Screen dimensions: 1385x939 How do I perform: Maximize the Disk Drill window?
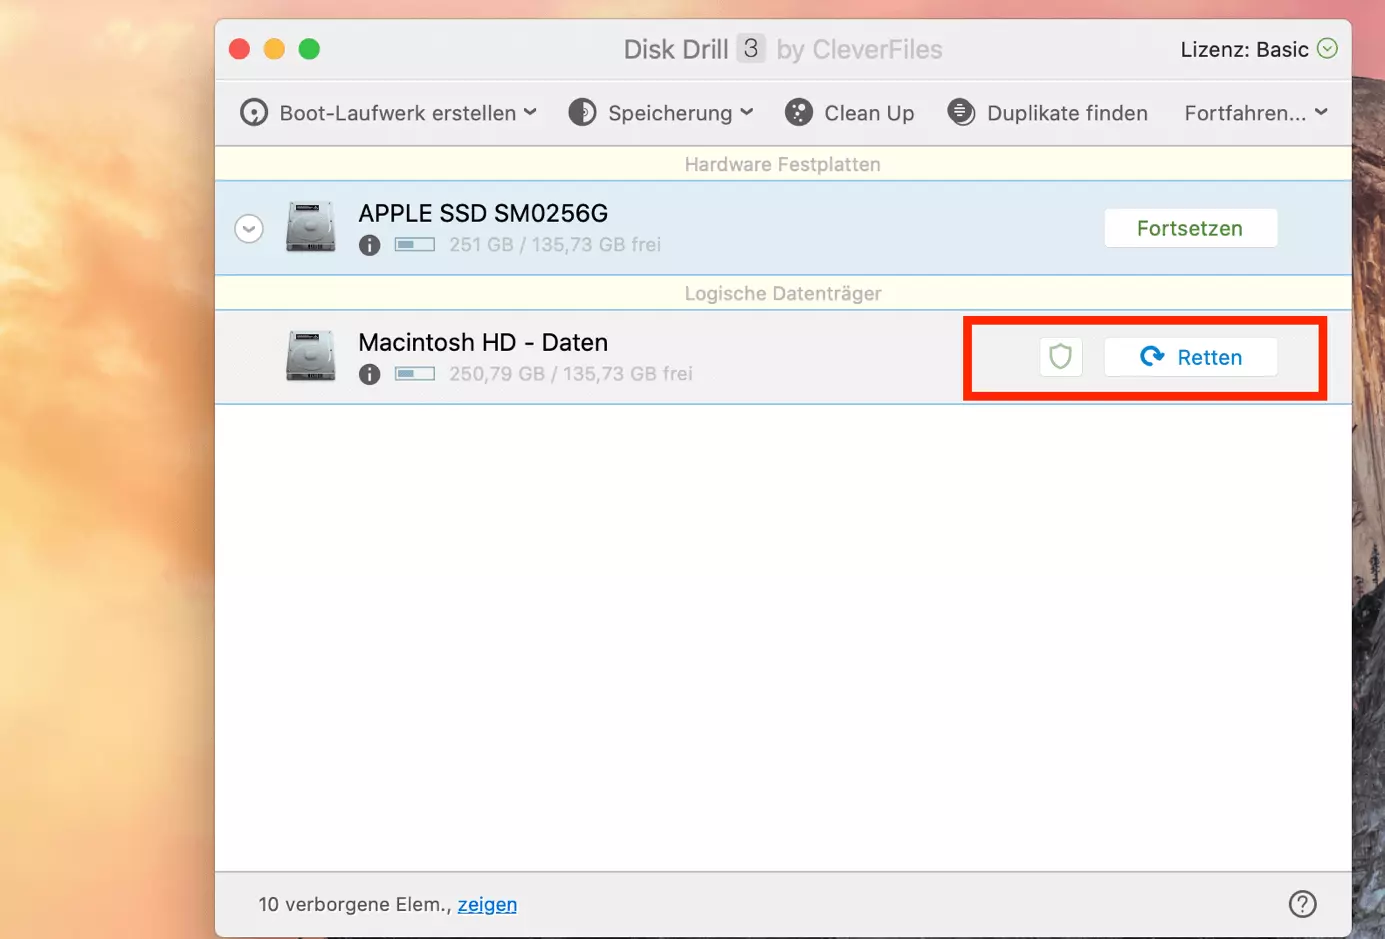(309, 49)
